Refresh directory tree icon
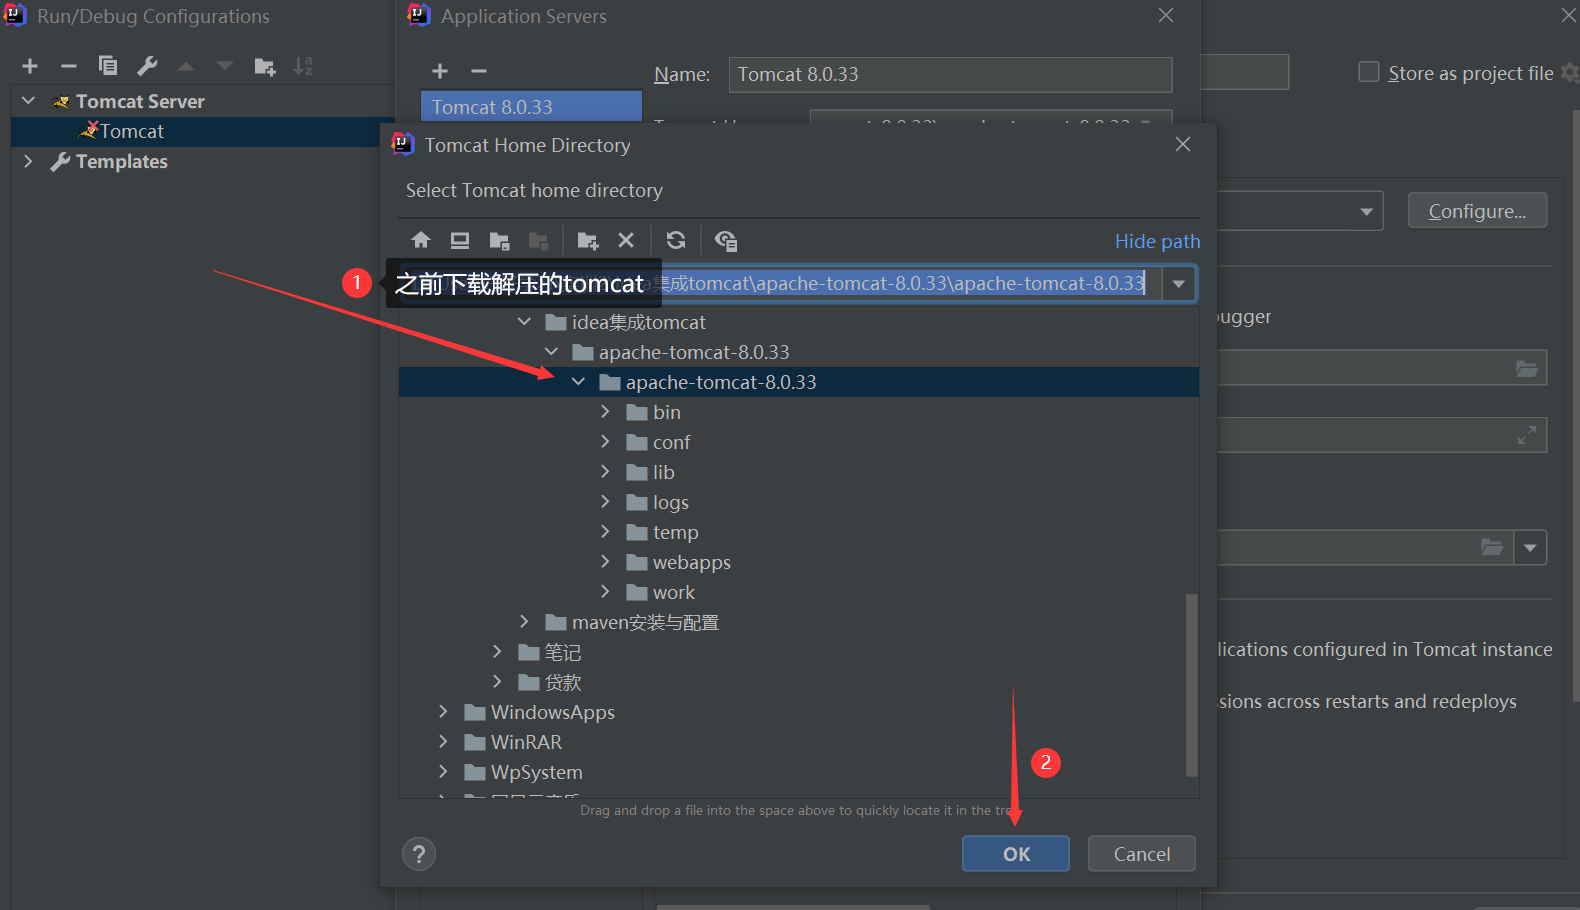1580x910 pixels. click(676, 240)
